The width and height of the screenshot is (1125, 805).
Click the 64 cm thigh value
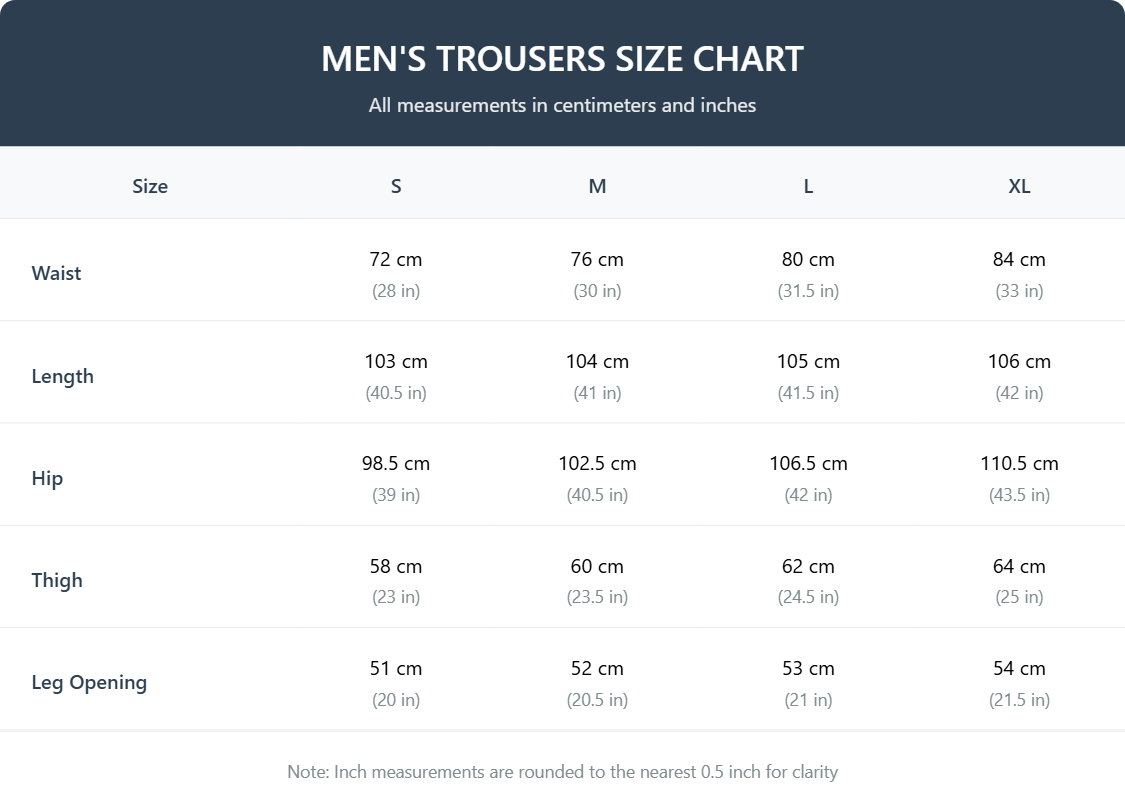coord(1019,566)
